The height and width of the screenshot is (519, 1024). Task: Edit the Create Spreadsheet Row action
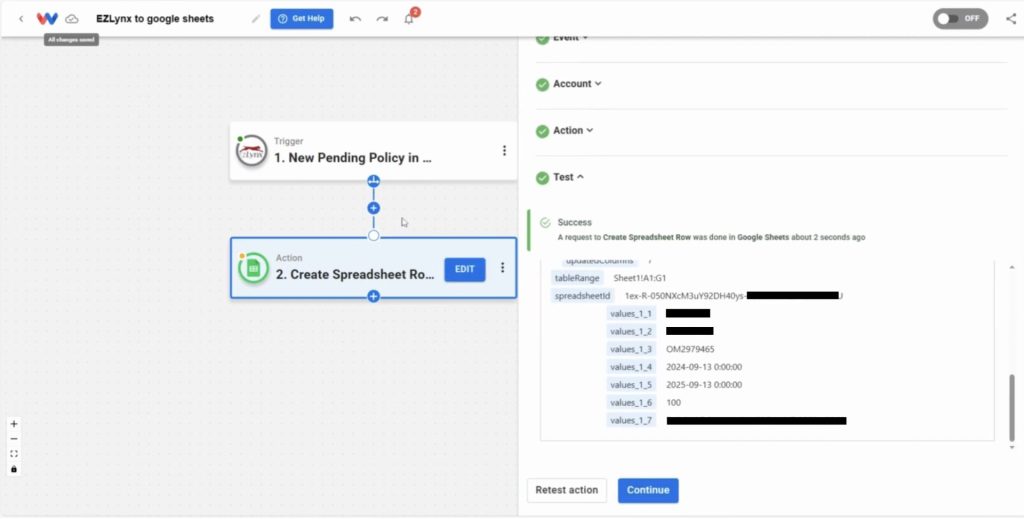(x=465, y=270)
